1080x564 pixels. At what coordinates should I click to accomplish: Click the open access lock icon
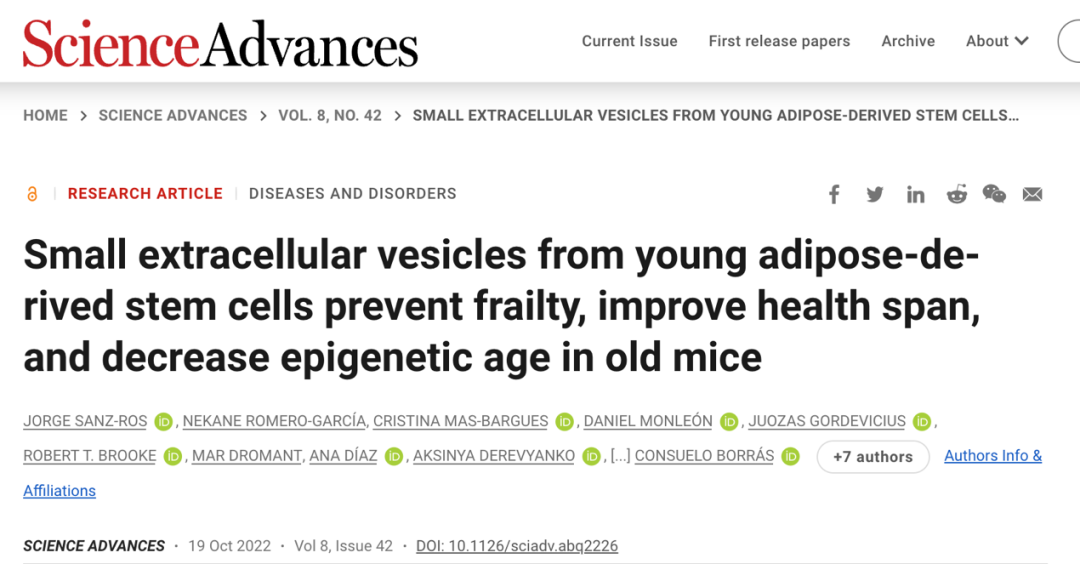point(32,194)
